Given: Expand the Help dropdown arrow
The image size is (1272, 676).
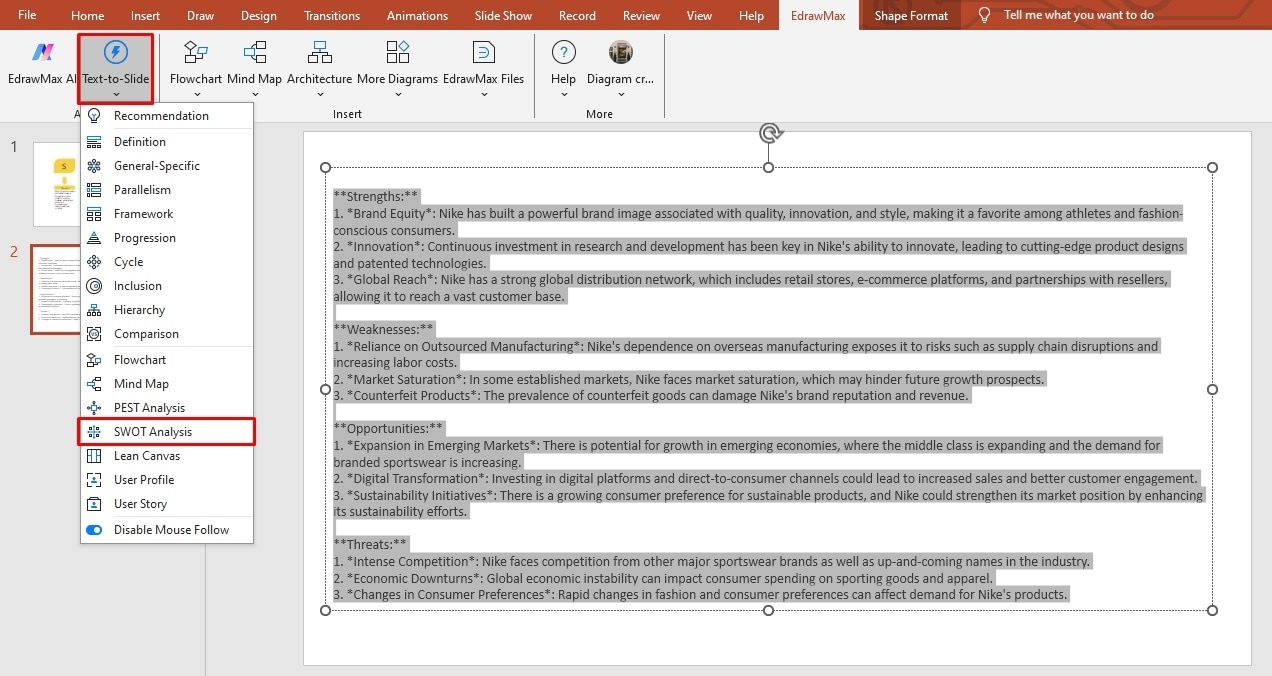Looking at the screenshot, I should [x=564, y=95].
